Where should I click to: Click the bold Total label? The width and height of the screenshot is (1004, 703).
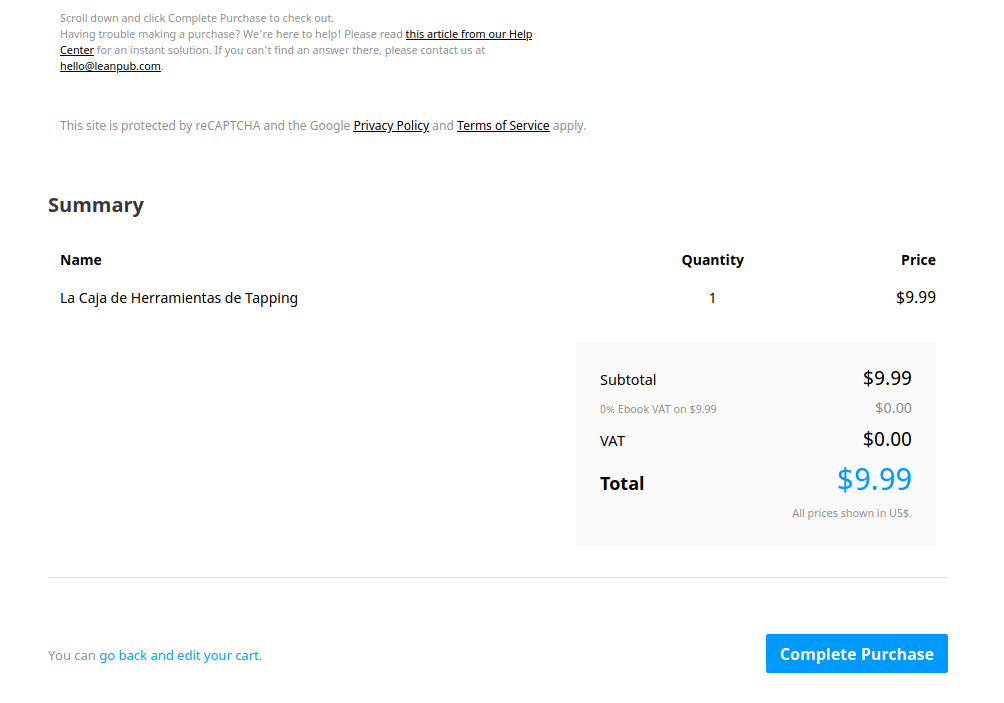622,483
